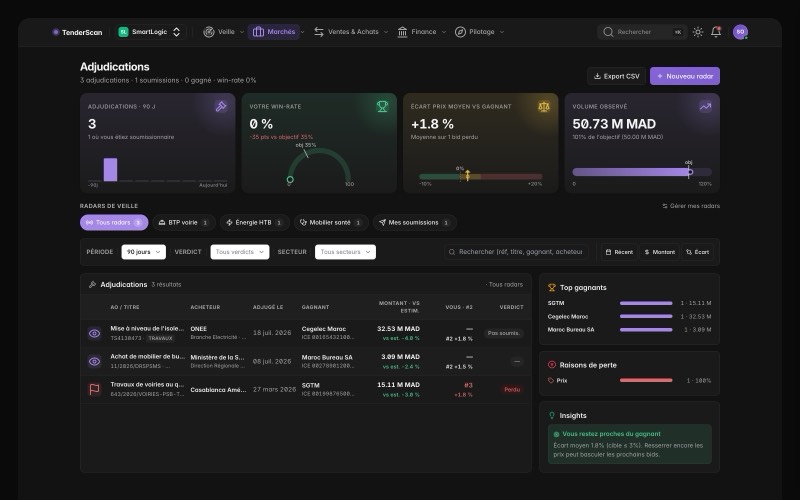Focus the adjudications search field
This screenshot has width=800, height=500.
(516, 252)
